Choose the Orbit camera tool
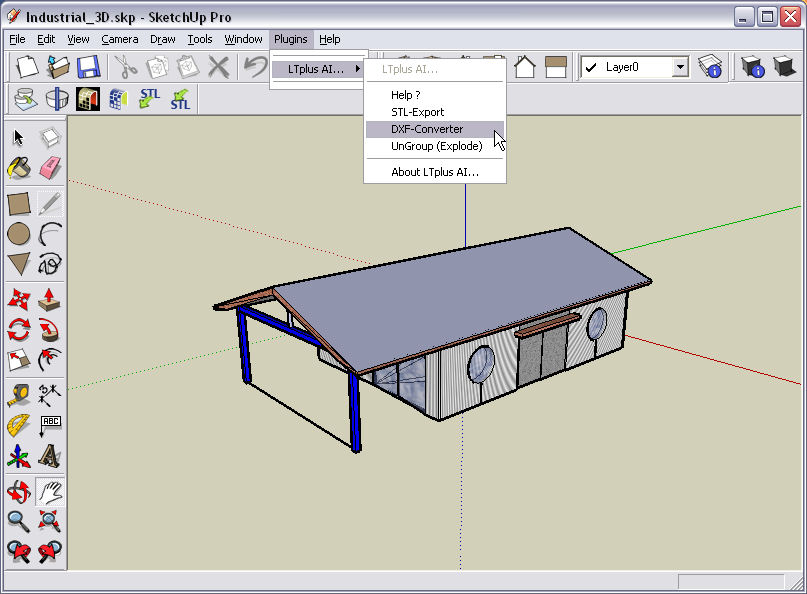 point(19,491)
